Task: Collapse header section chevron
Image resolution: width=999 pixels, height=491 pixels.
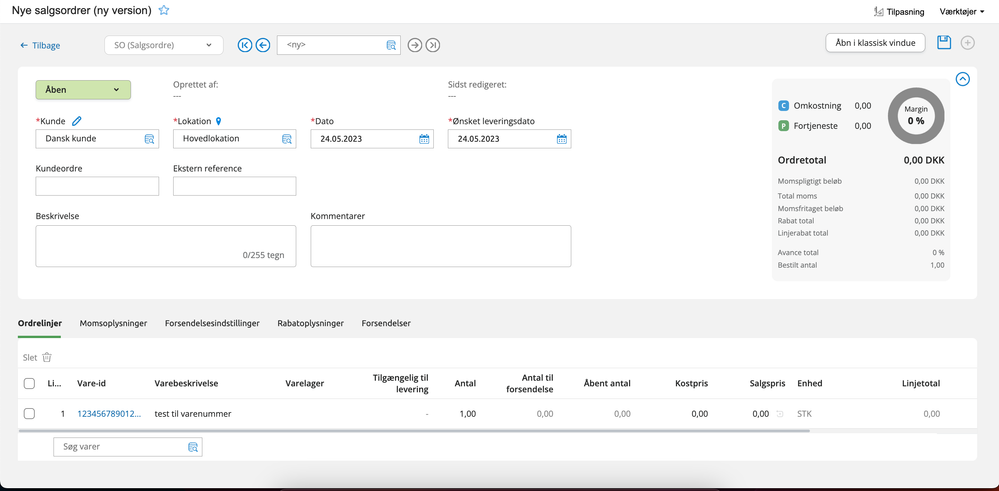Action: click(x=963, y=79)
